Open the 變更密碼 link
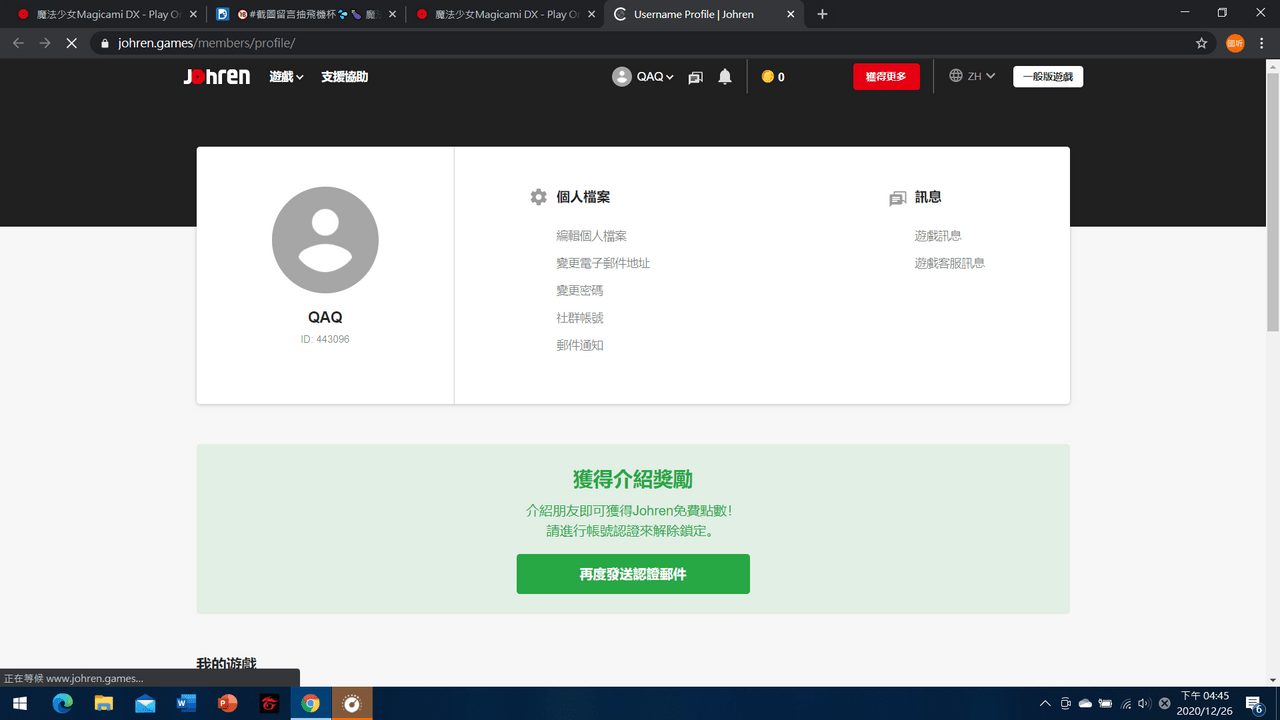This screenshot has height=720, width=1280. (x=580, y=290)
